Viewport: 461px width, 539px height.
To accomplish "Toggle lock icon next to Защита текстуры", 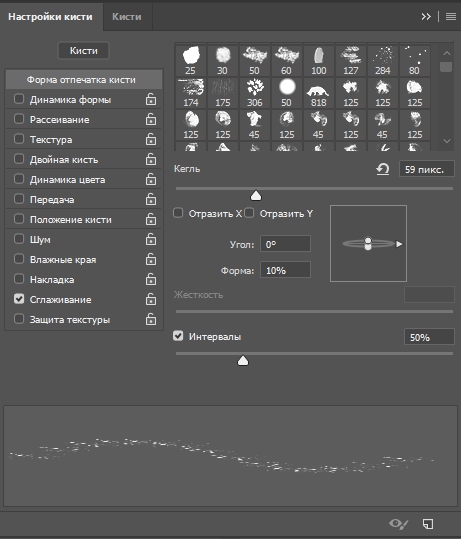I will (x=151, y=319).
